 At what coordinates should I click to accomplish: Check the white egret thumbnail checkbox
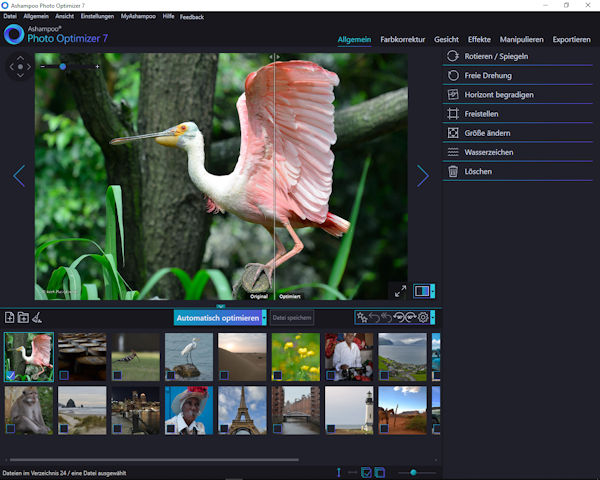click(x=171, y=375)
